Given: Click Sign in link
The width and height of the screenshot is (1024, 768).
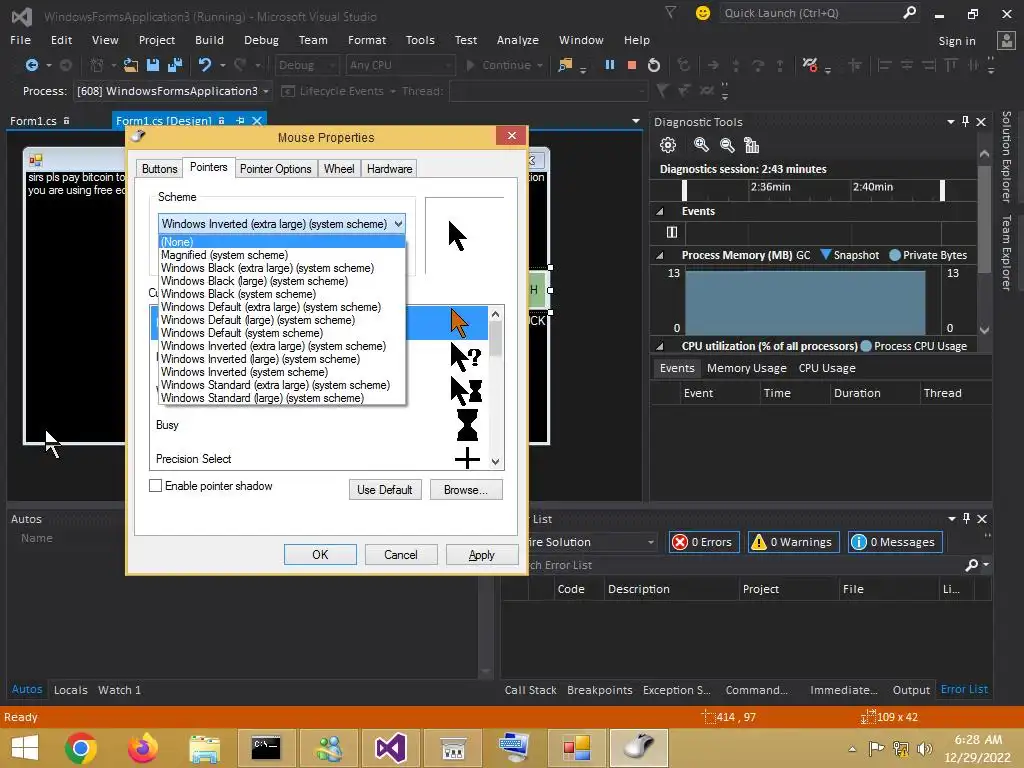Looking at the screenshot, I should pyautogui.click(x=957, y=40).
